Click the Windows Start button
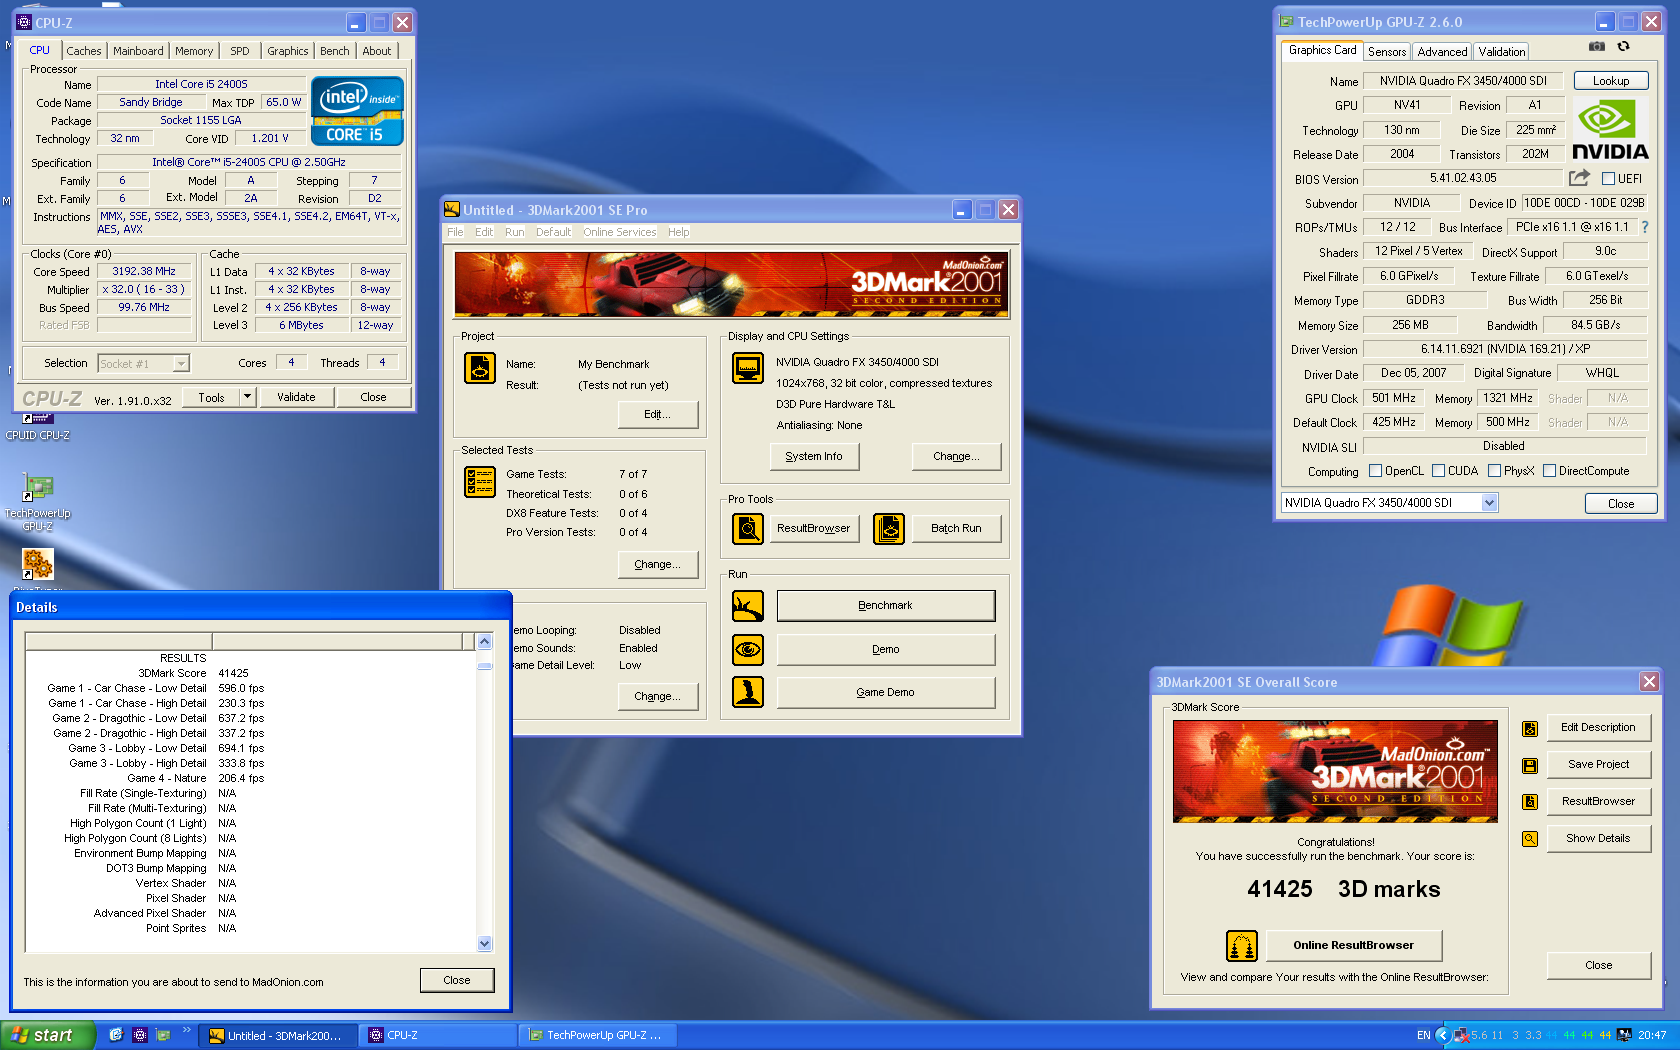Viewport: 1680px width, 1050px height. point(48,1035)
